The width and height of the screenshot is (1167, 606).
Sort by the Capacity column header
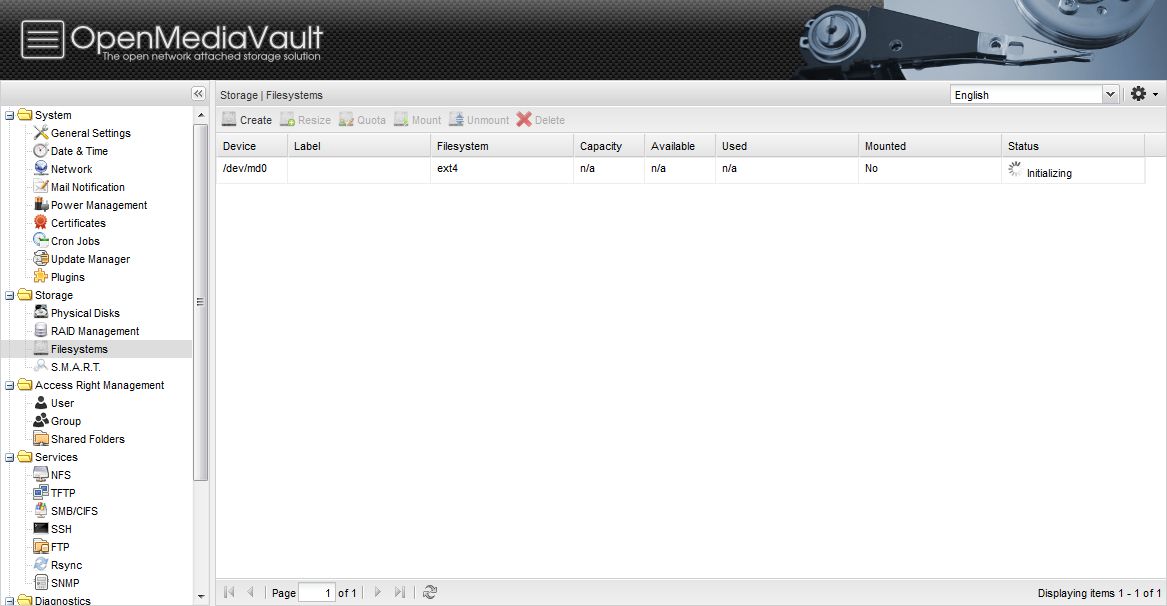click(609, 146)
